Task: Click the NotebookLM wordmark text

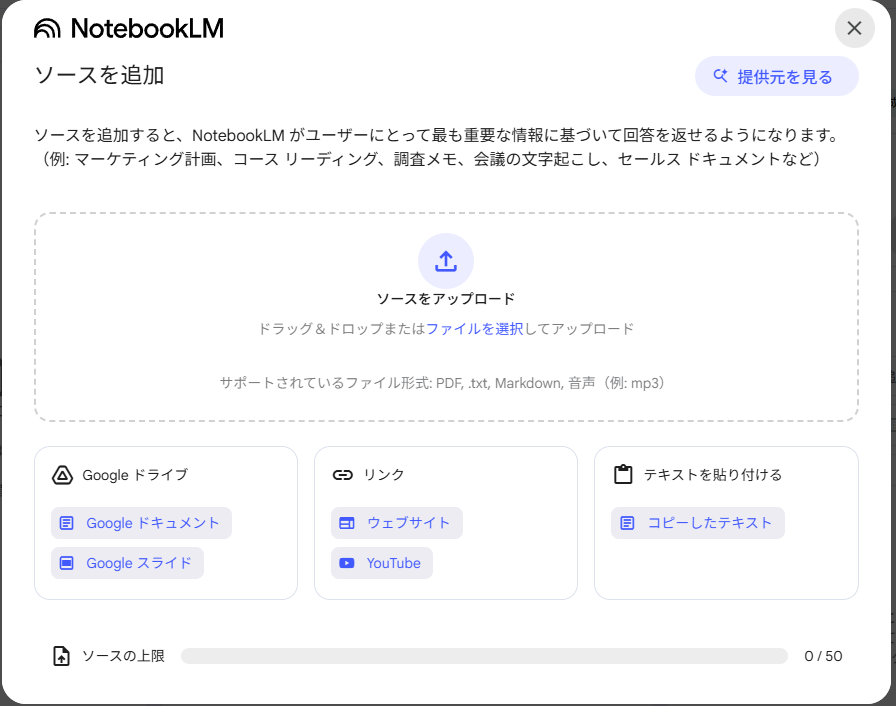Action: (x=147, y=29)
